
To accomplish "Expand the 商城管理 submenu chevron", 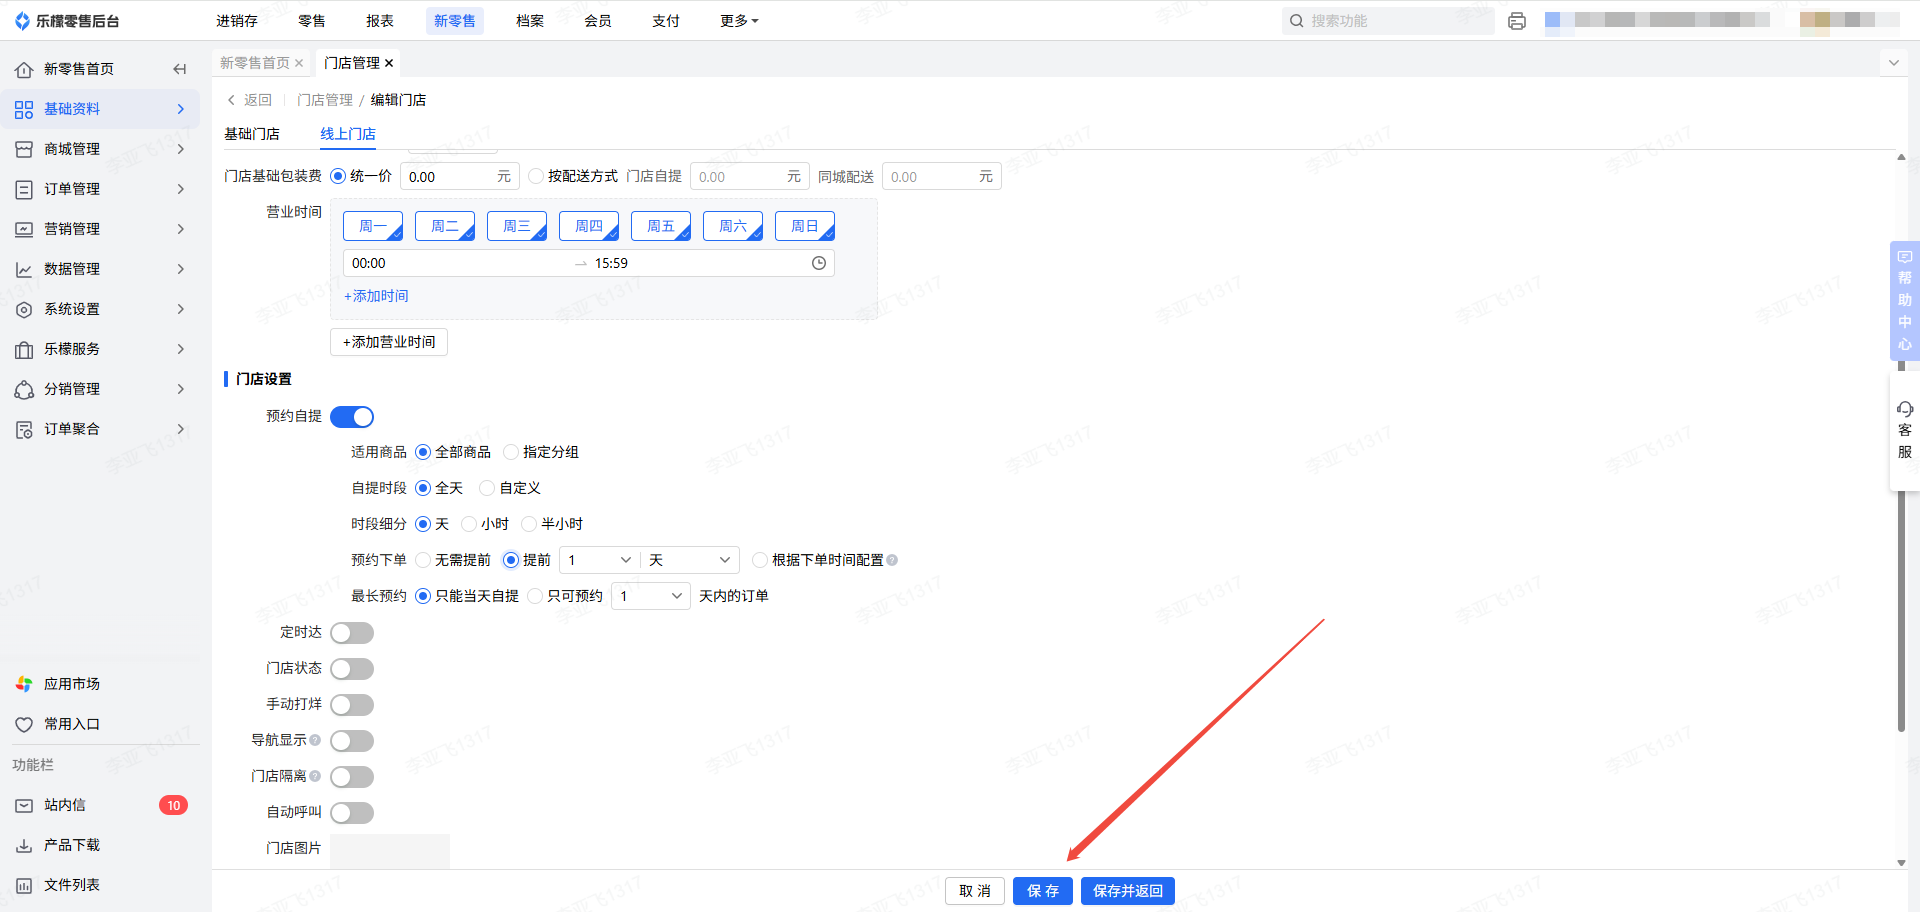I will (x=181, y=149).
